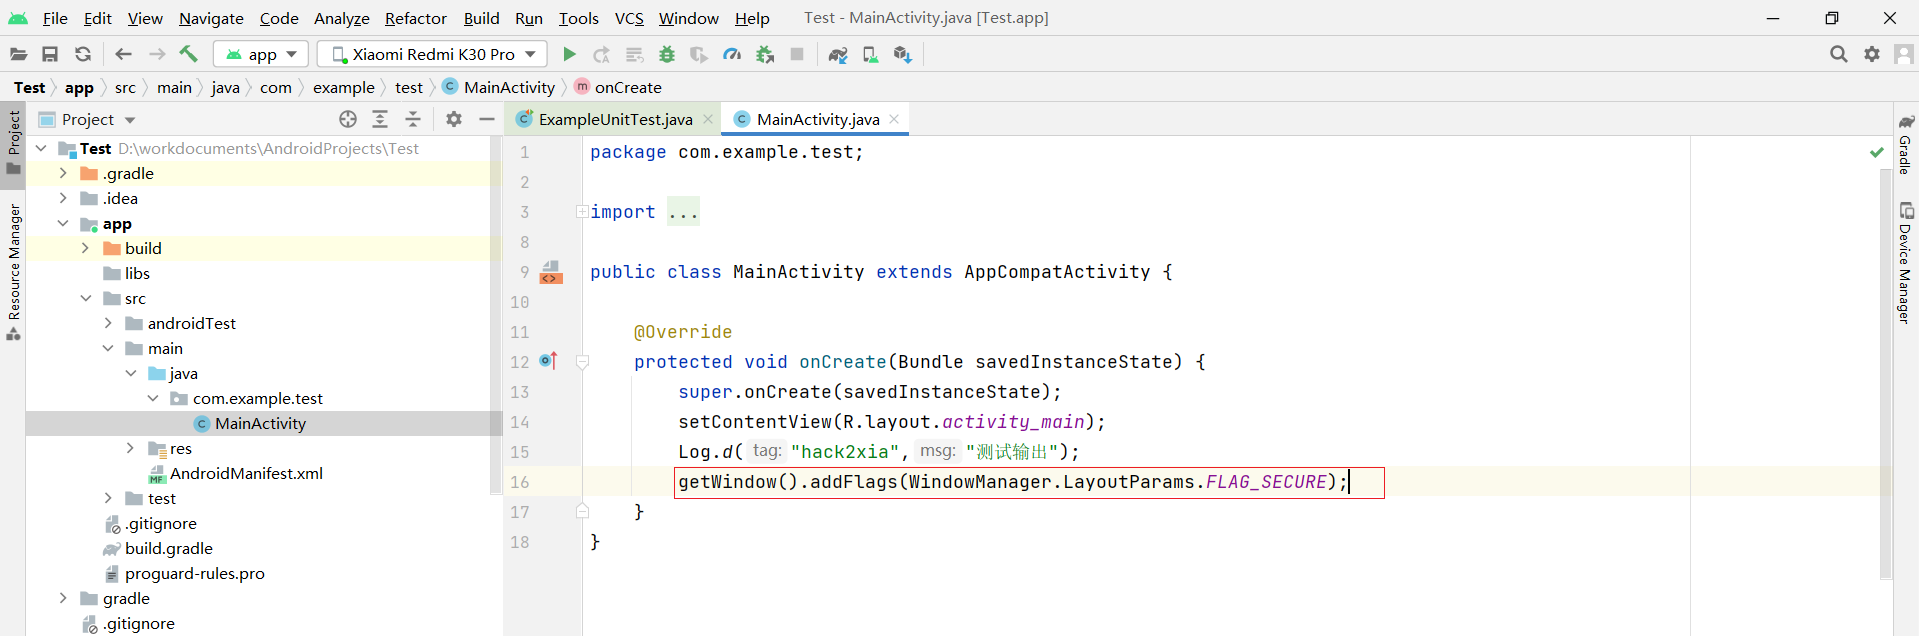Collapse onCreate method via fold marker line 12

[582, 362]
